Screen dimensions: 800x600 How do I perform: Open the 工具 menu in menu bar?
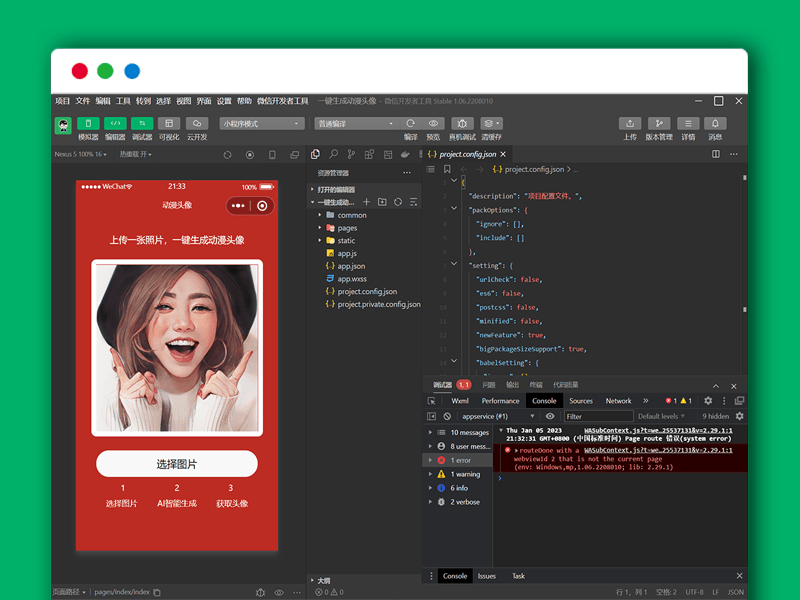123,101
